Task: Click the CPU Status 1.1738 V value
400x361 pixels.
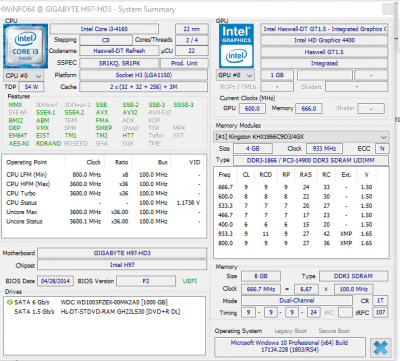Action: (x=188, y=203)
